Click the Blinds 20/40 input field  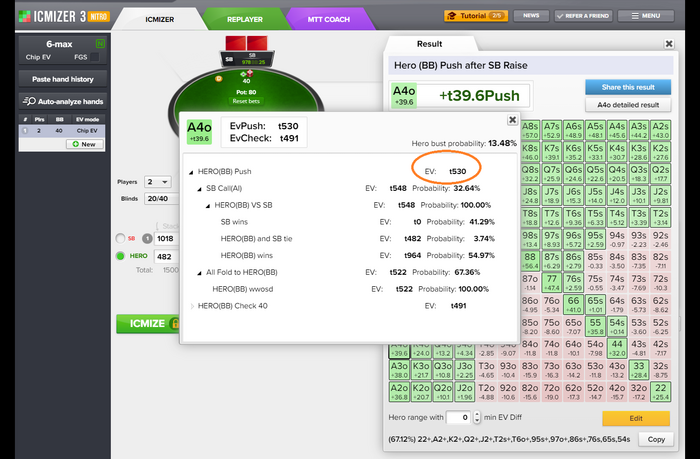162,198
